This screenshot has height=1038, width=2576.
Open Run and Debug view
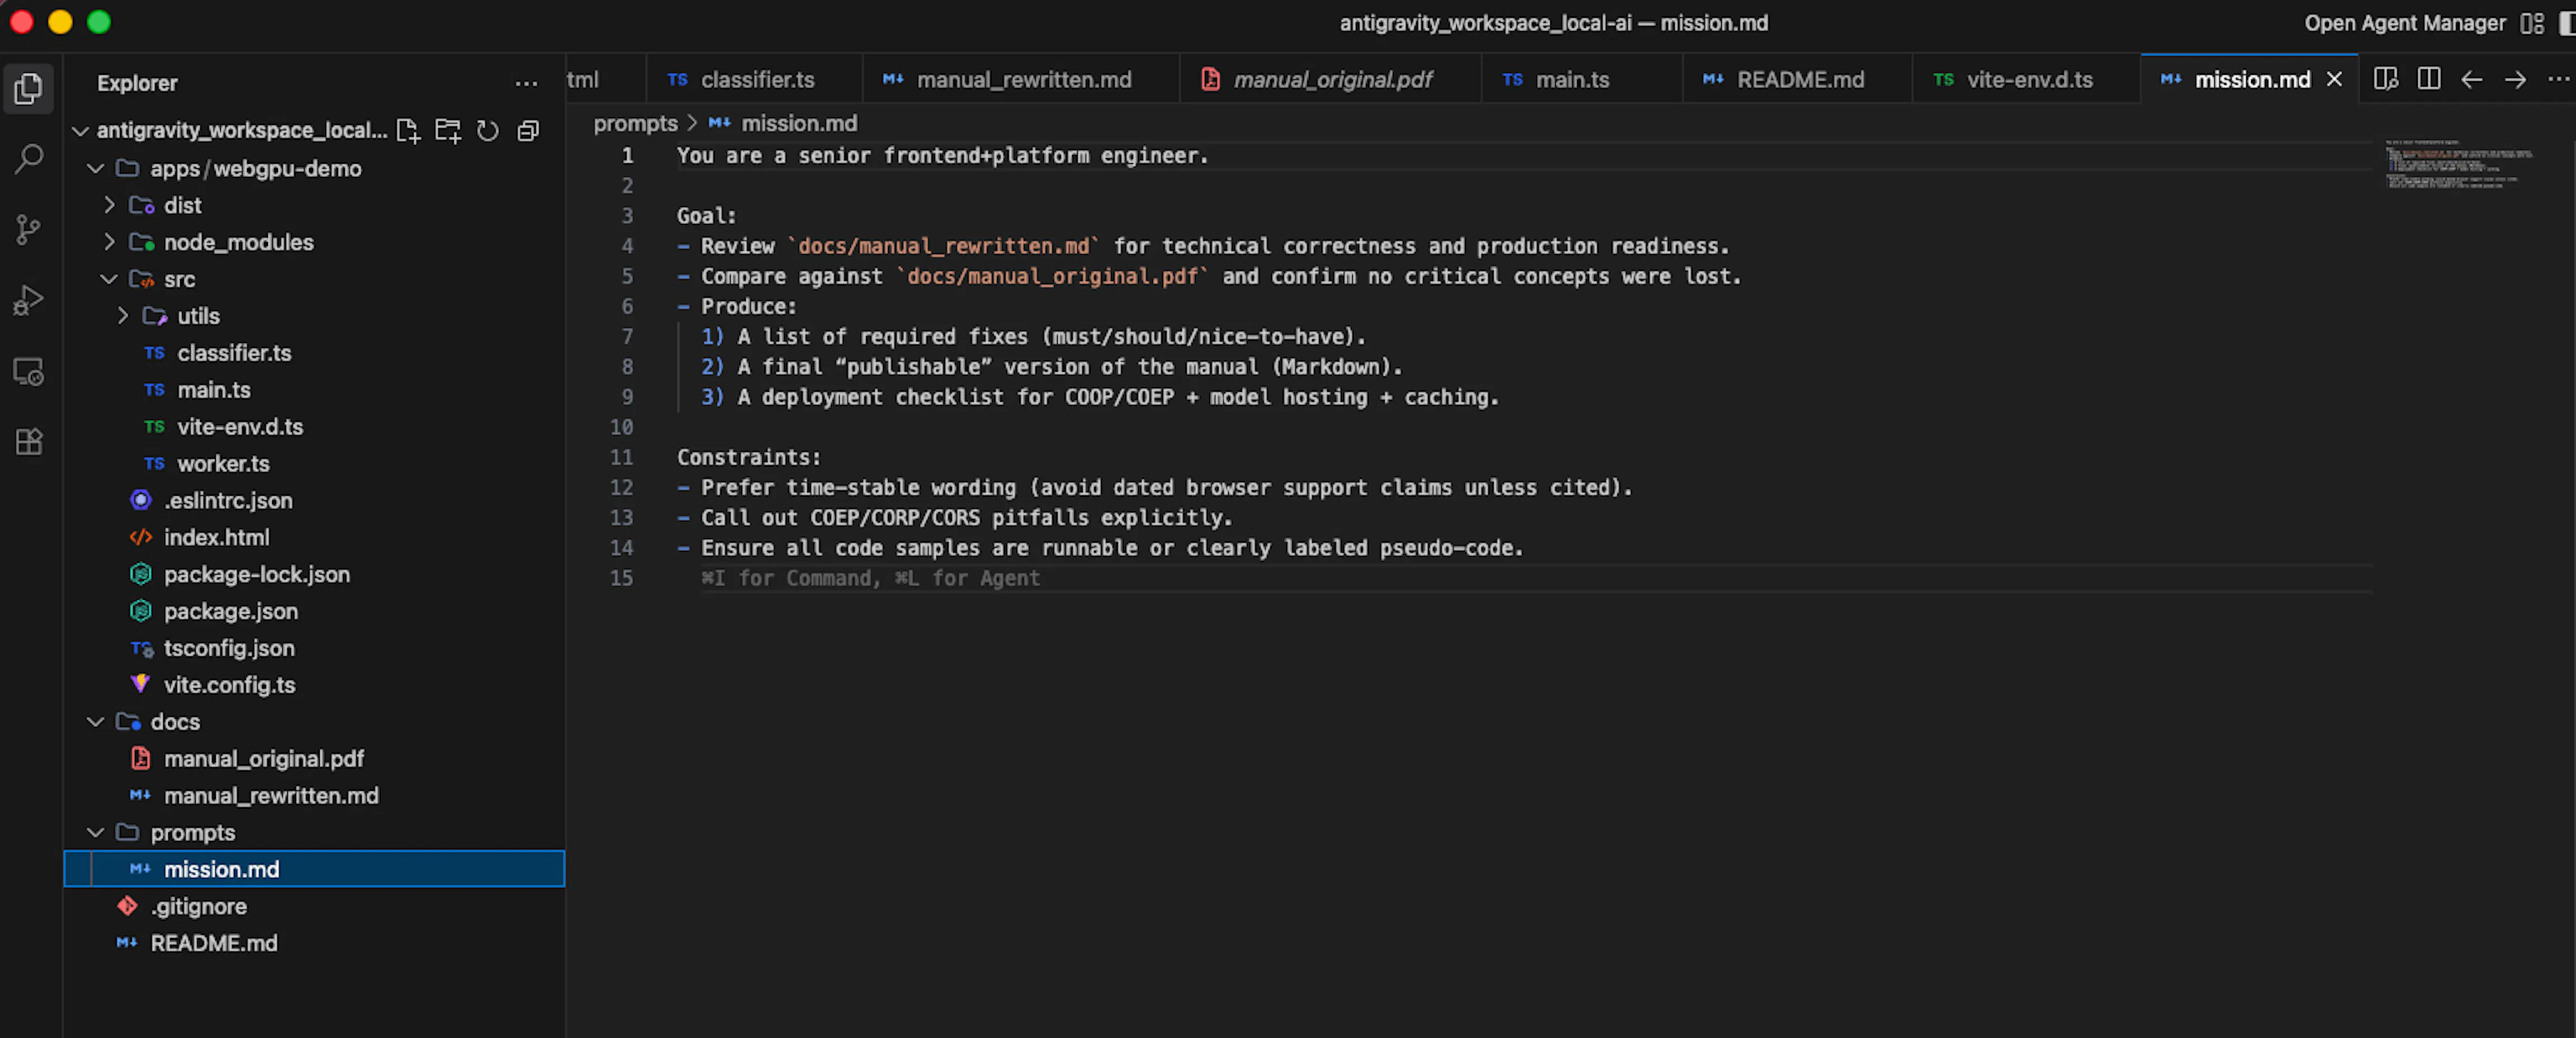tap(29, 300)
